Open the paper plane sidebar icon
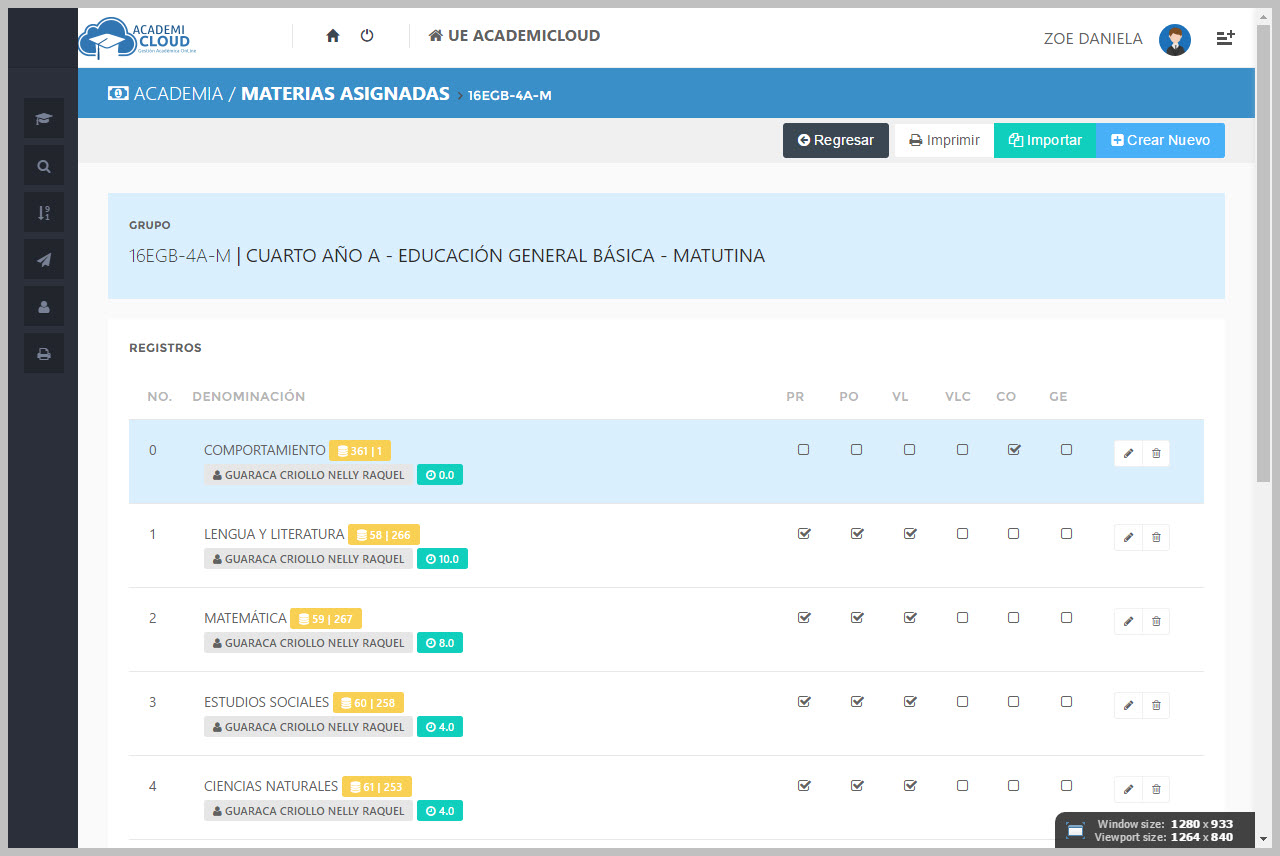The width and height of the screenshot is (1280, 856). [x=44, y=260]
